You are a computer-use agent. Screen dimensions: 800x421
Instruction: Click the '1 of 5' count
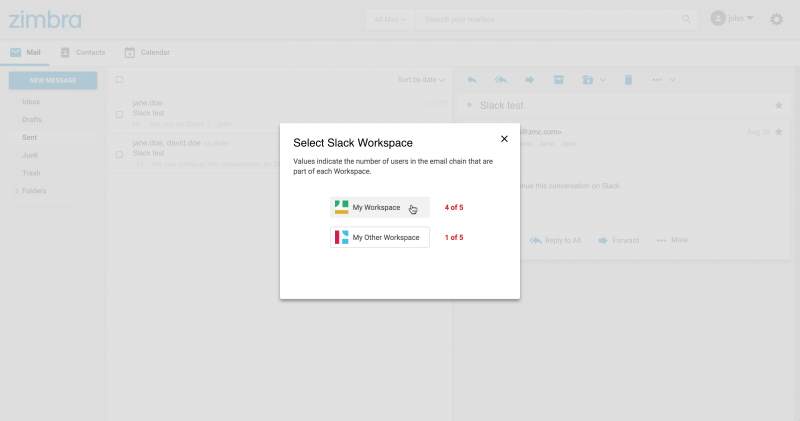pos(454,237)
